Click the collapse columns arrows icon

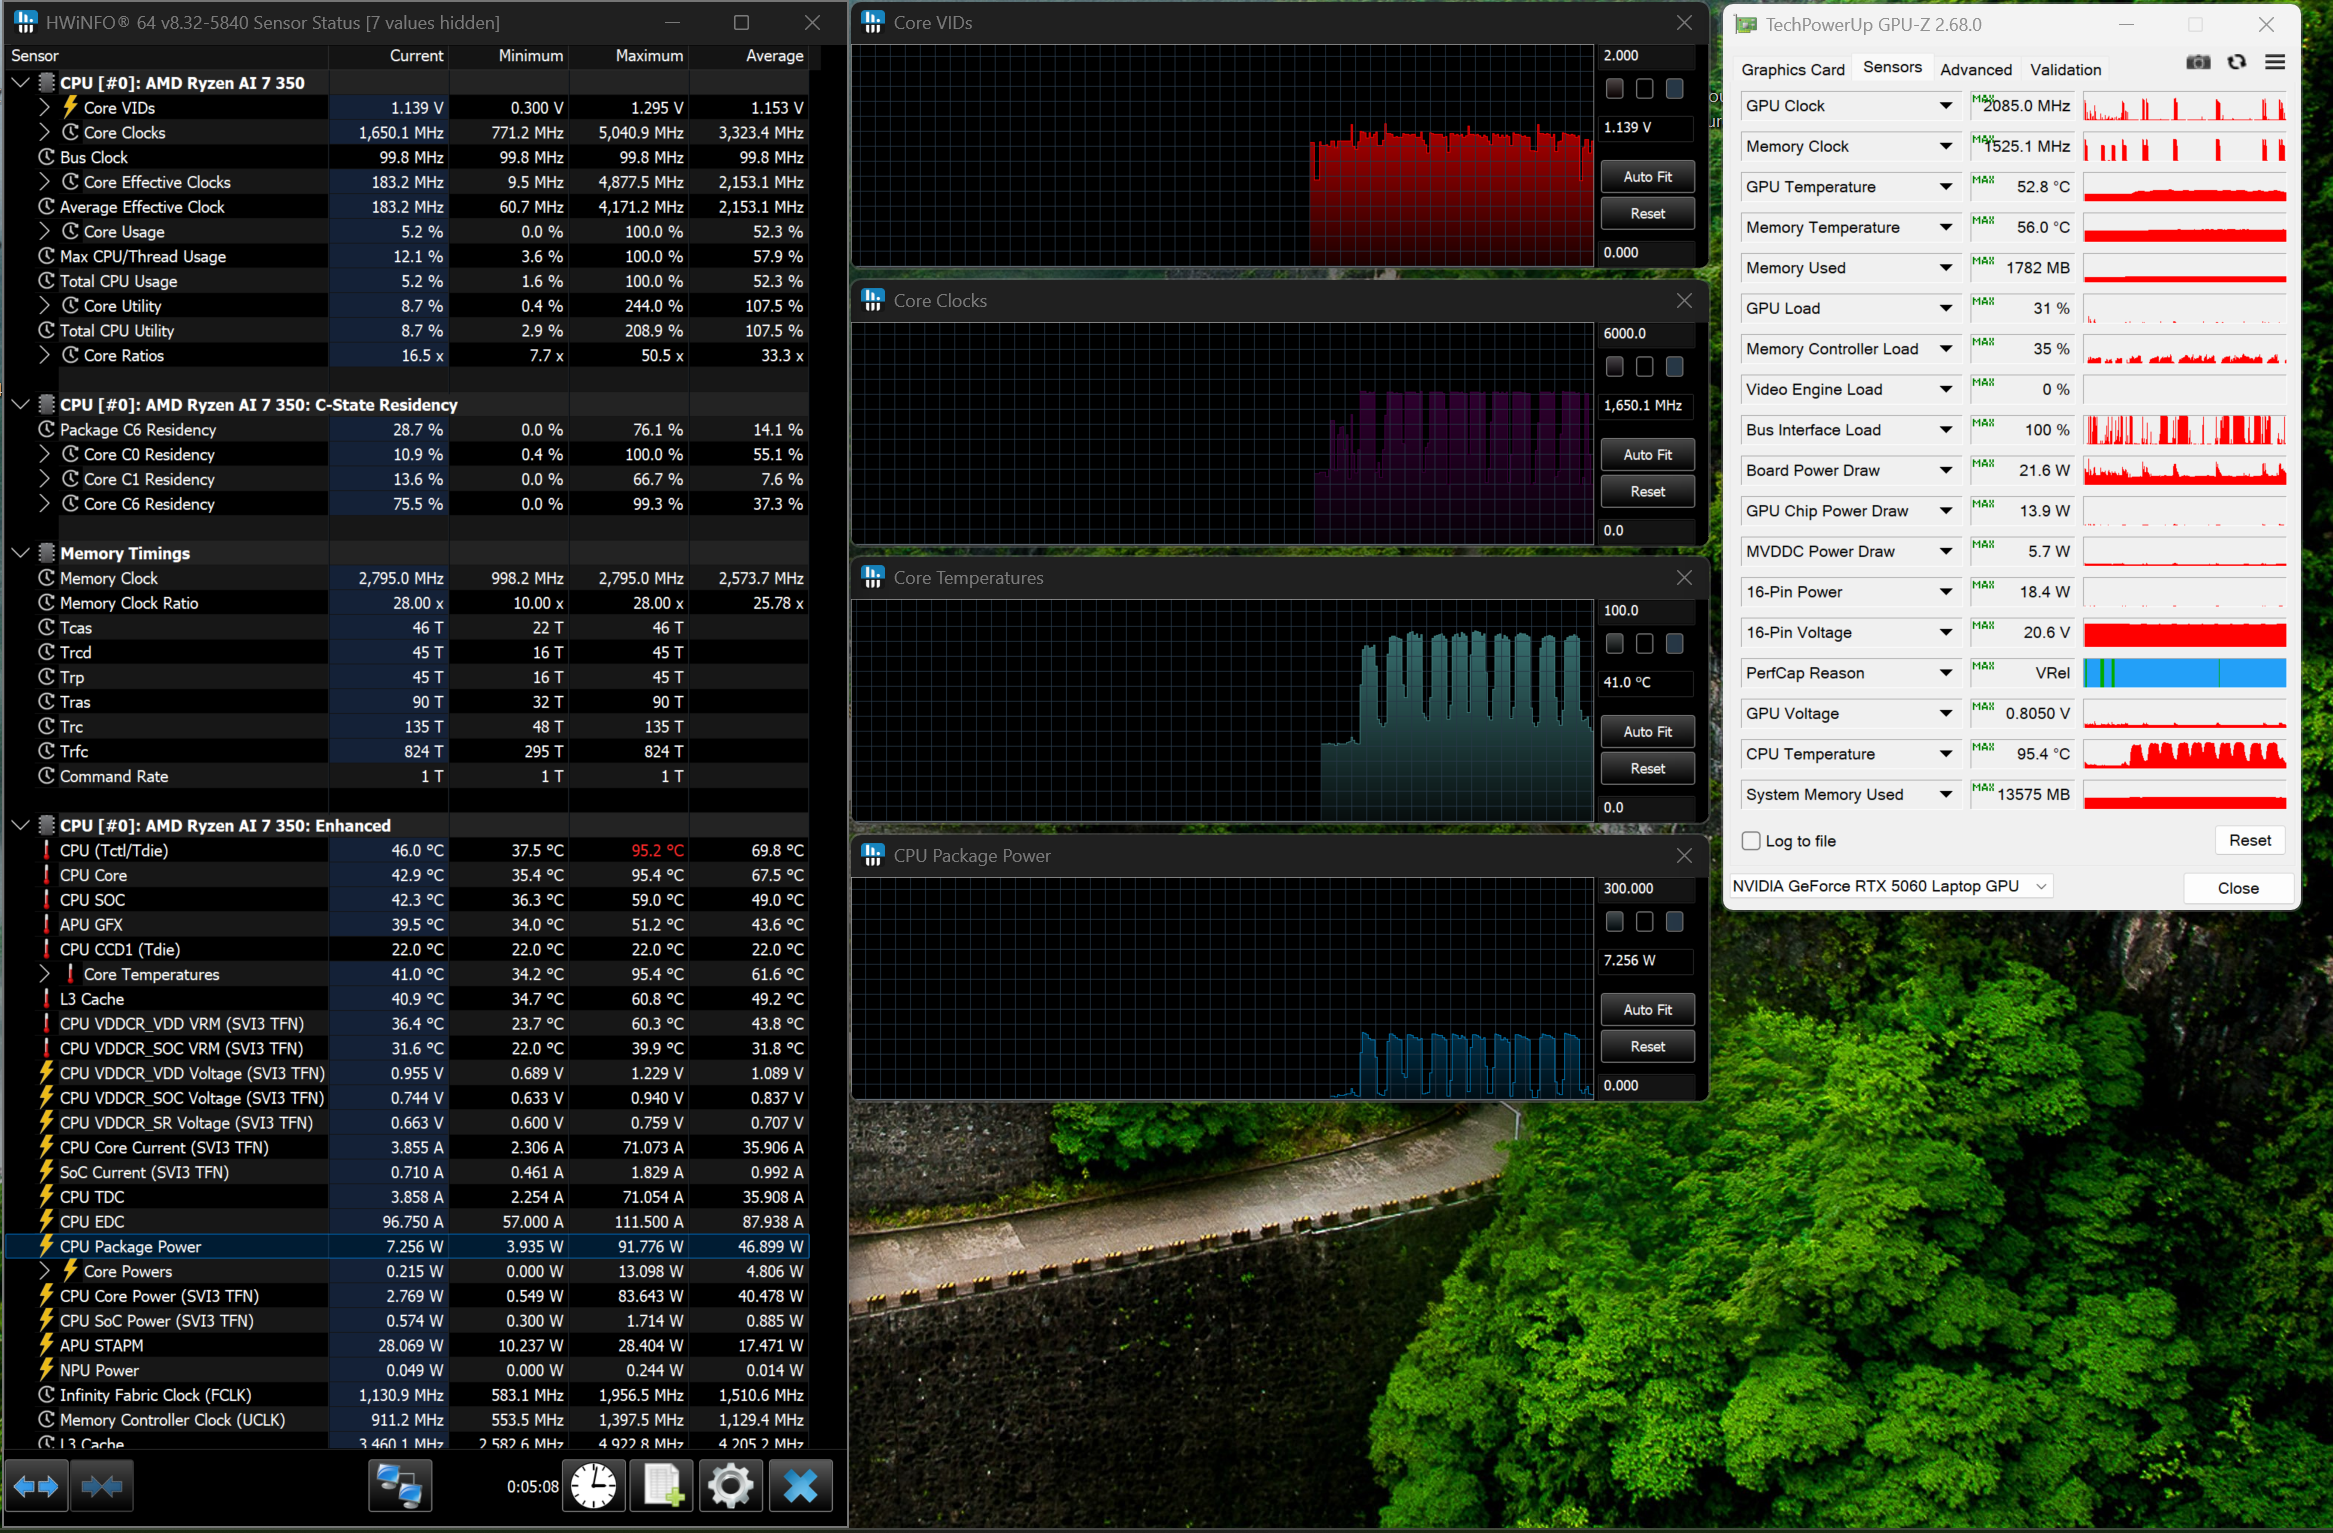[101, 1486]
